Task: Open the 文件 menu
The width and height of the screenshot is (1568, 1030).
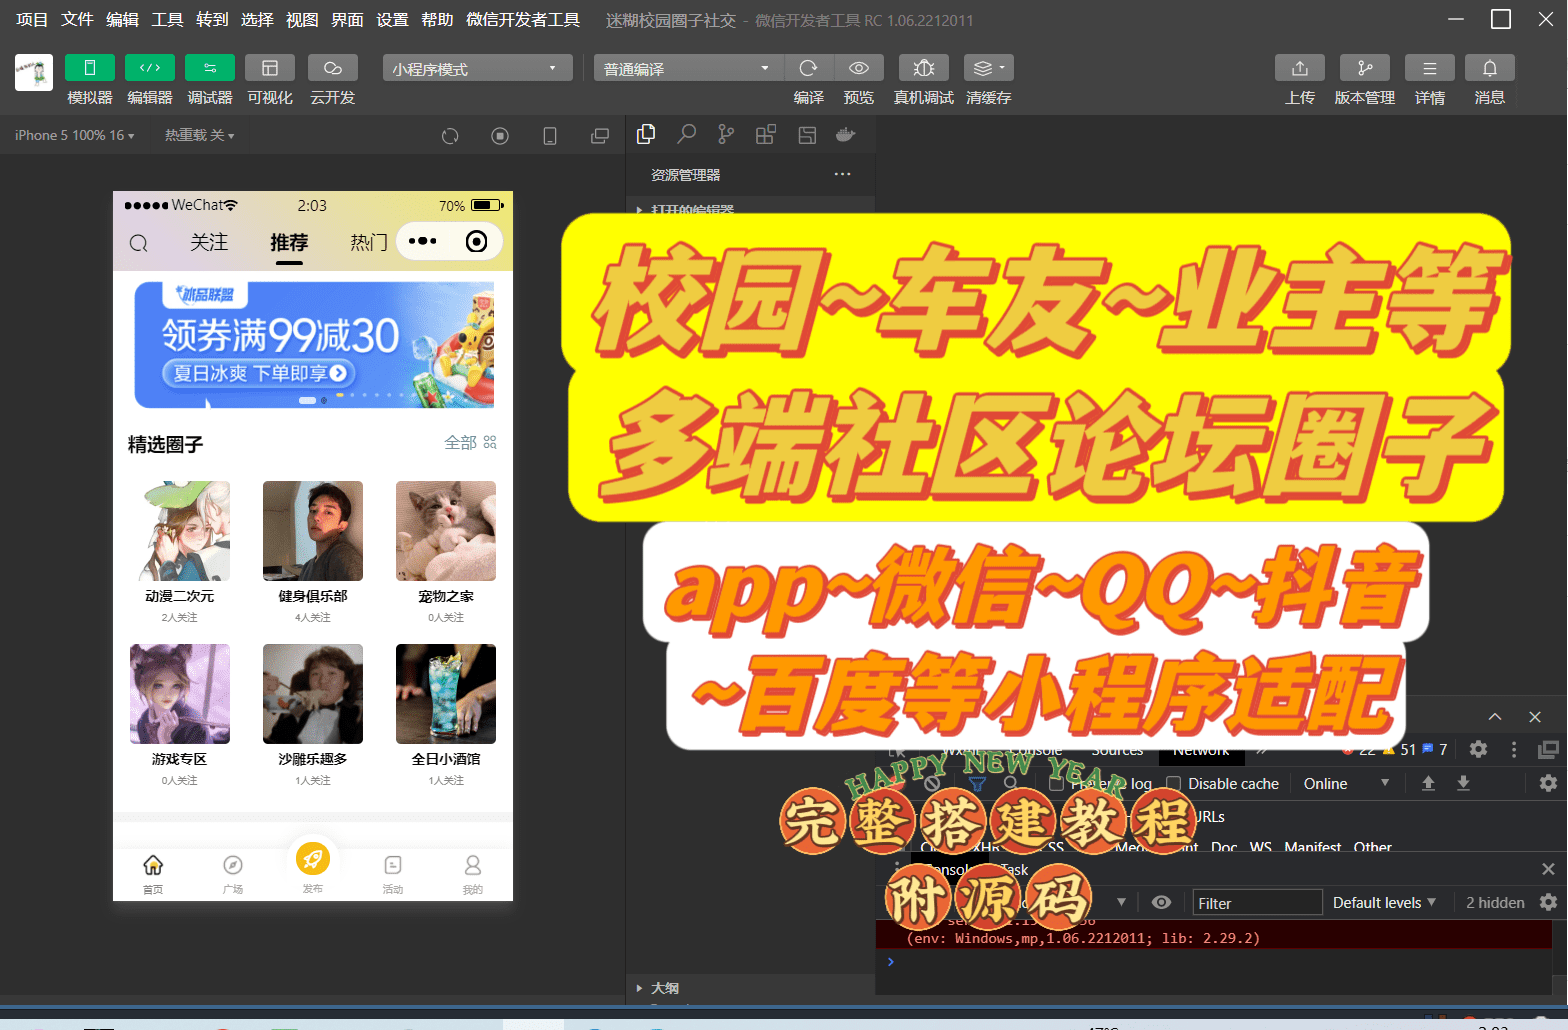Action: (77, 20)
